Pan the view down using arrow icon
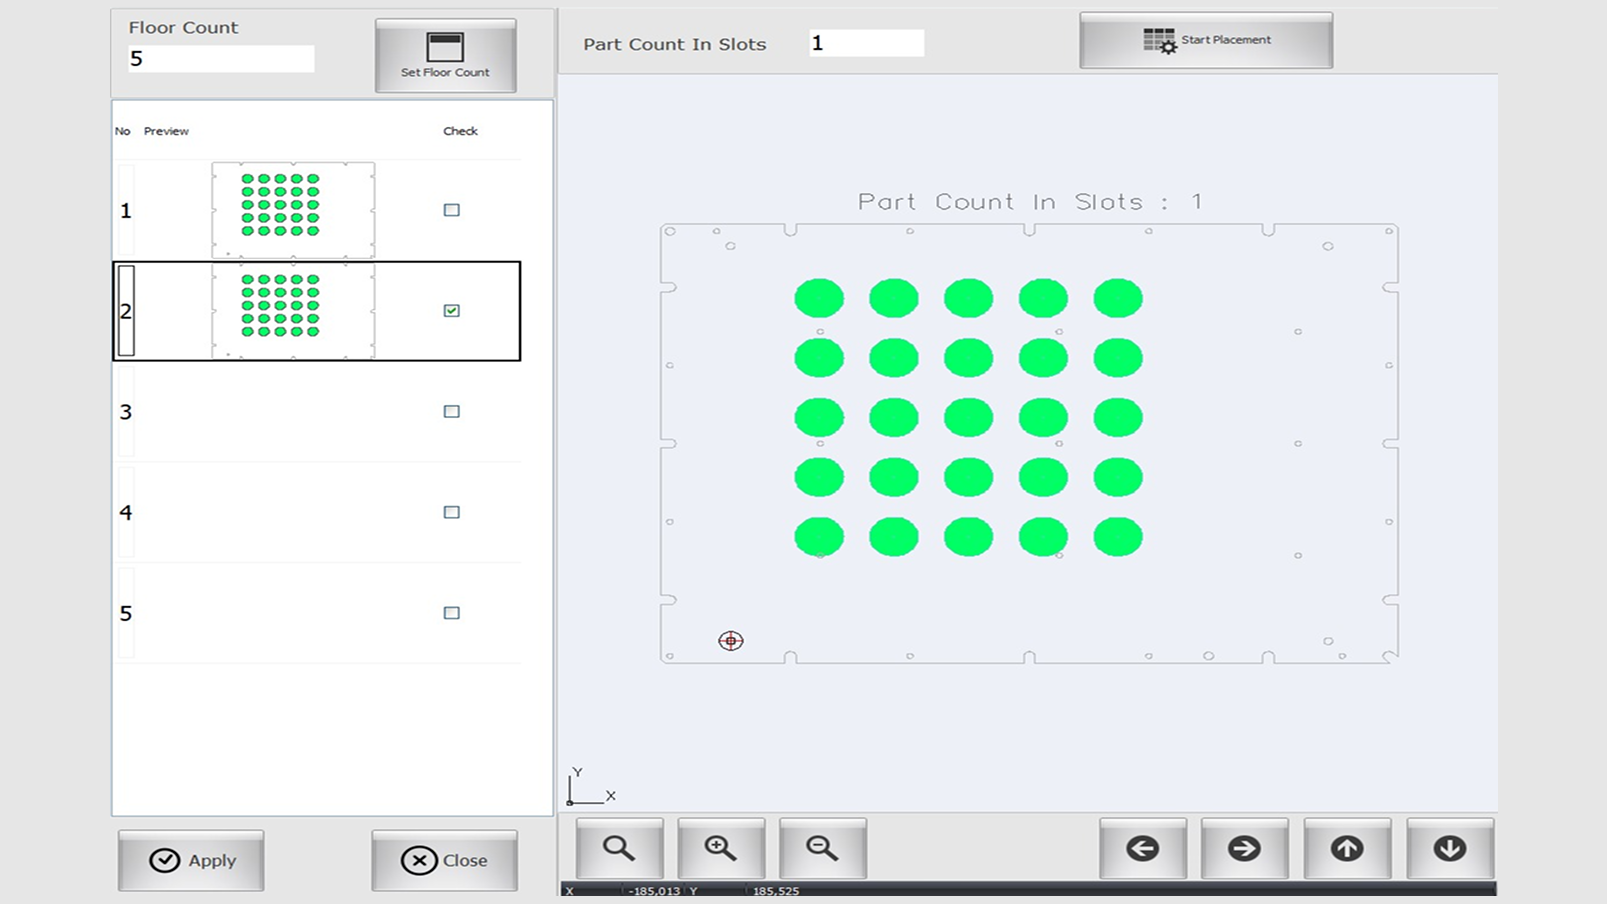 coord(1451,847)
